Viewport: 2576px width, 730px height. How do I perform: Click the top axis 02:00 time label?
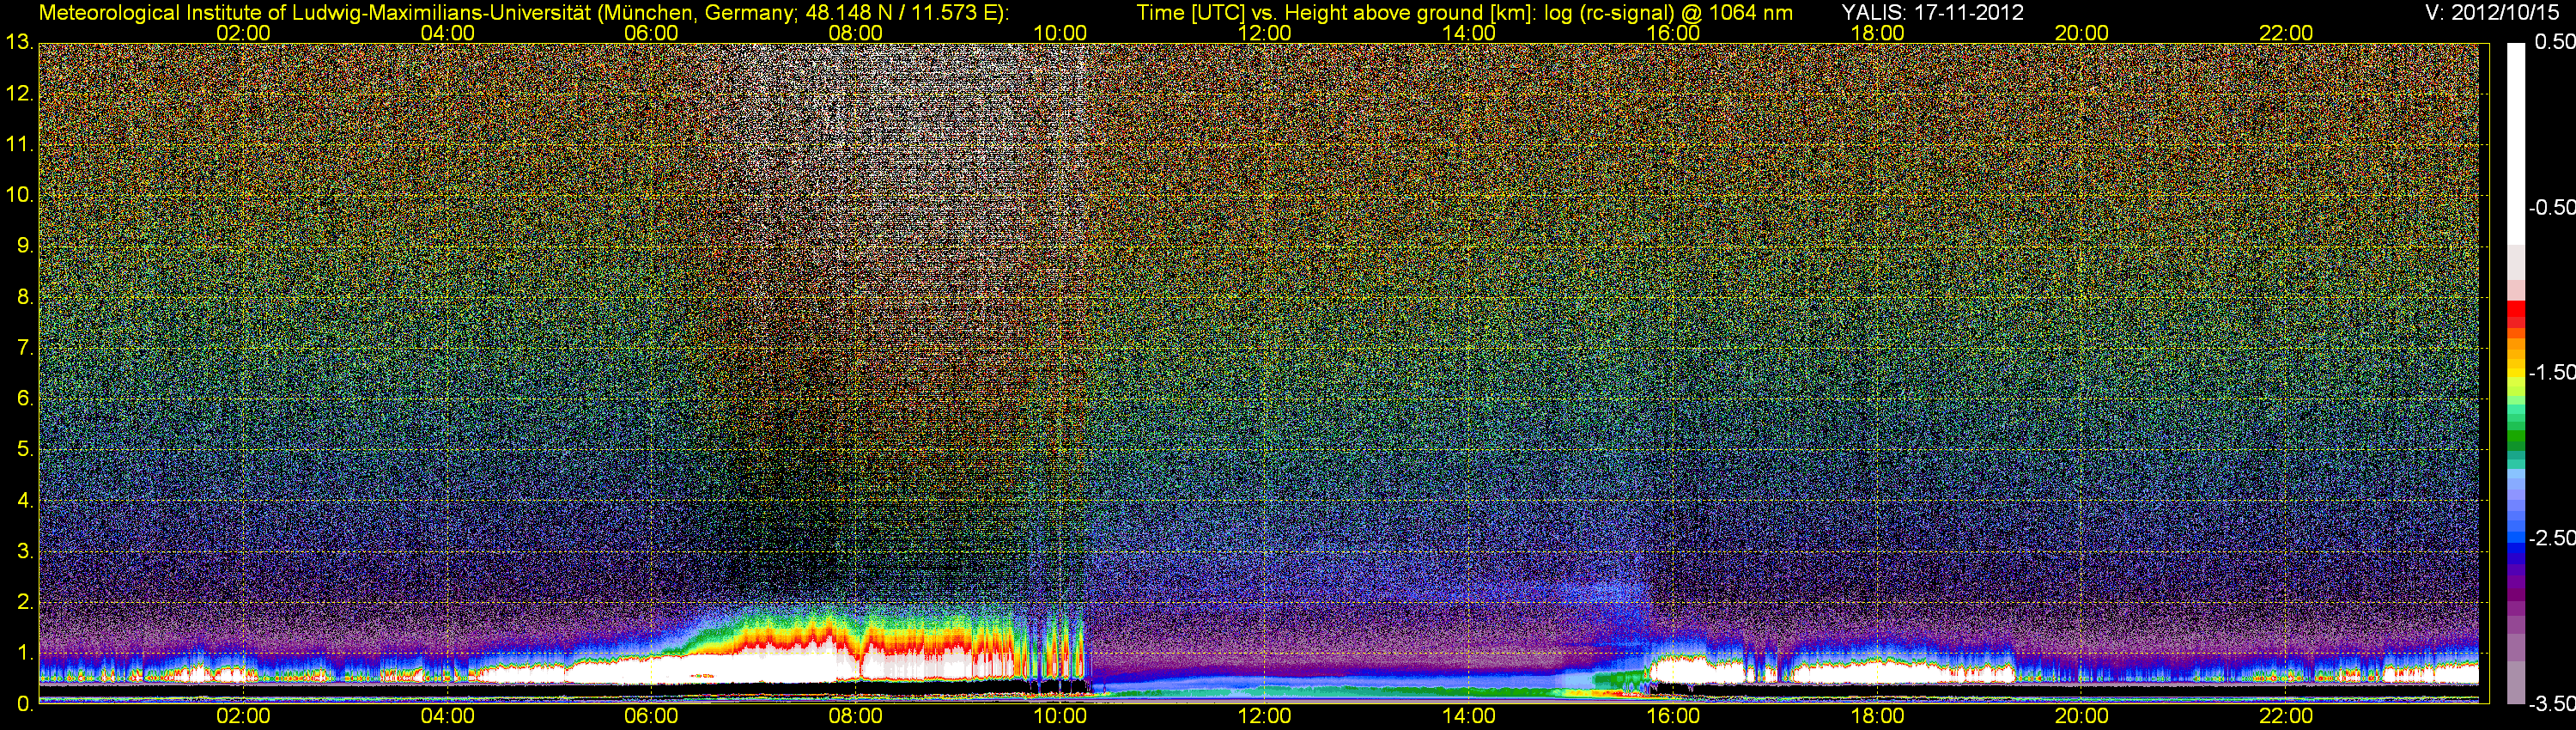243,33
